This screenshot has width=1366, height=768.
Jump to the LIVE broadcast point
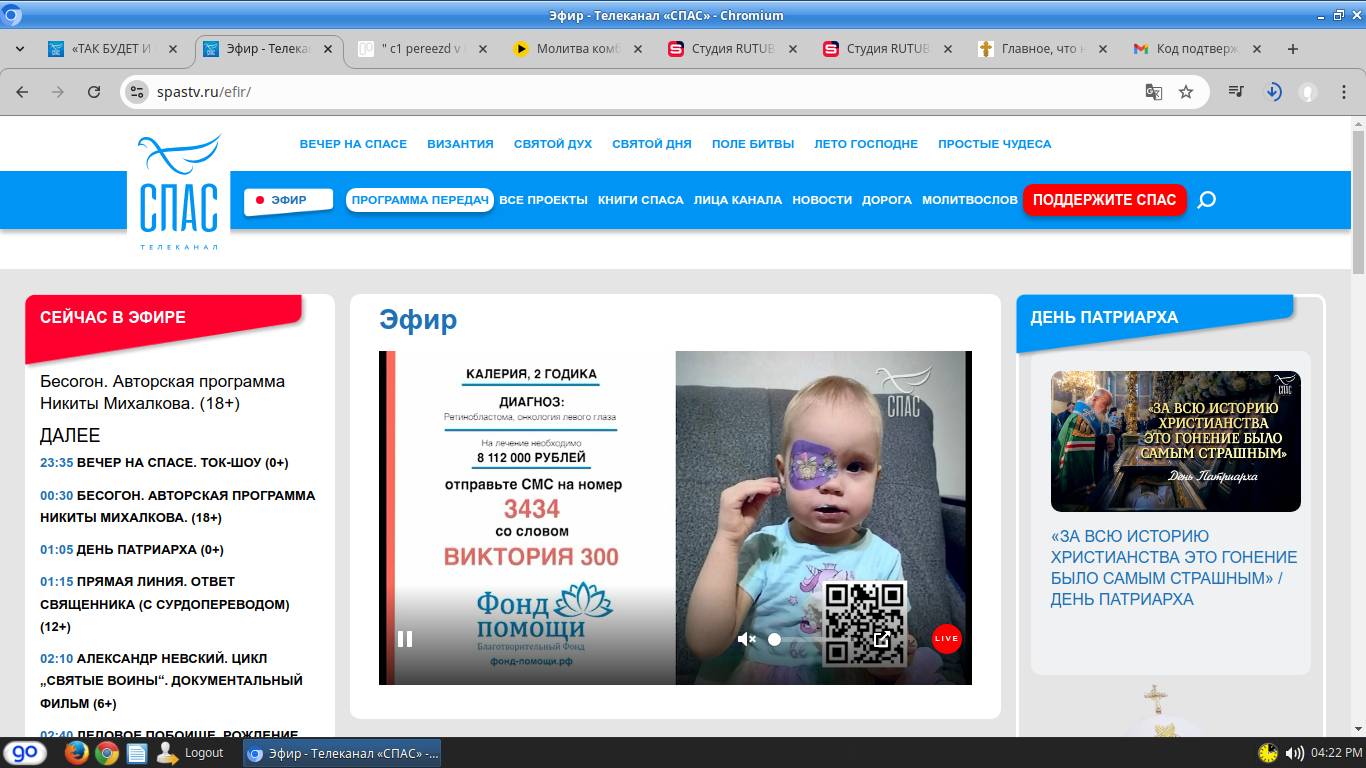[x=946, y=638]
